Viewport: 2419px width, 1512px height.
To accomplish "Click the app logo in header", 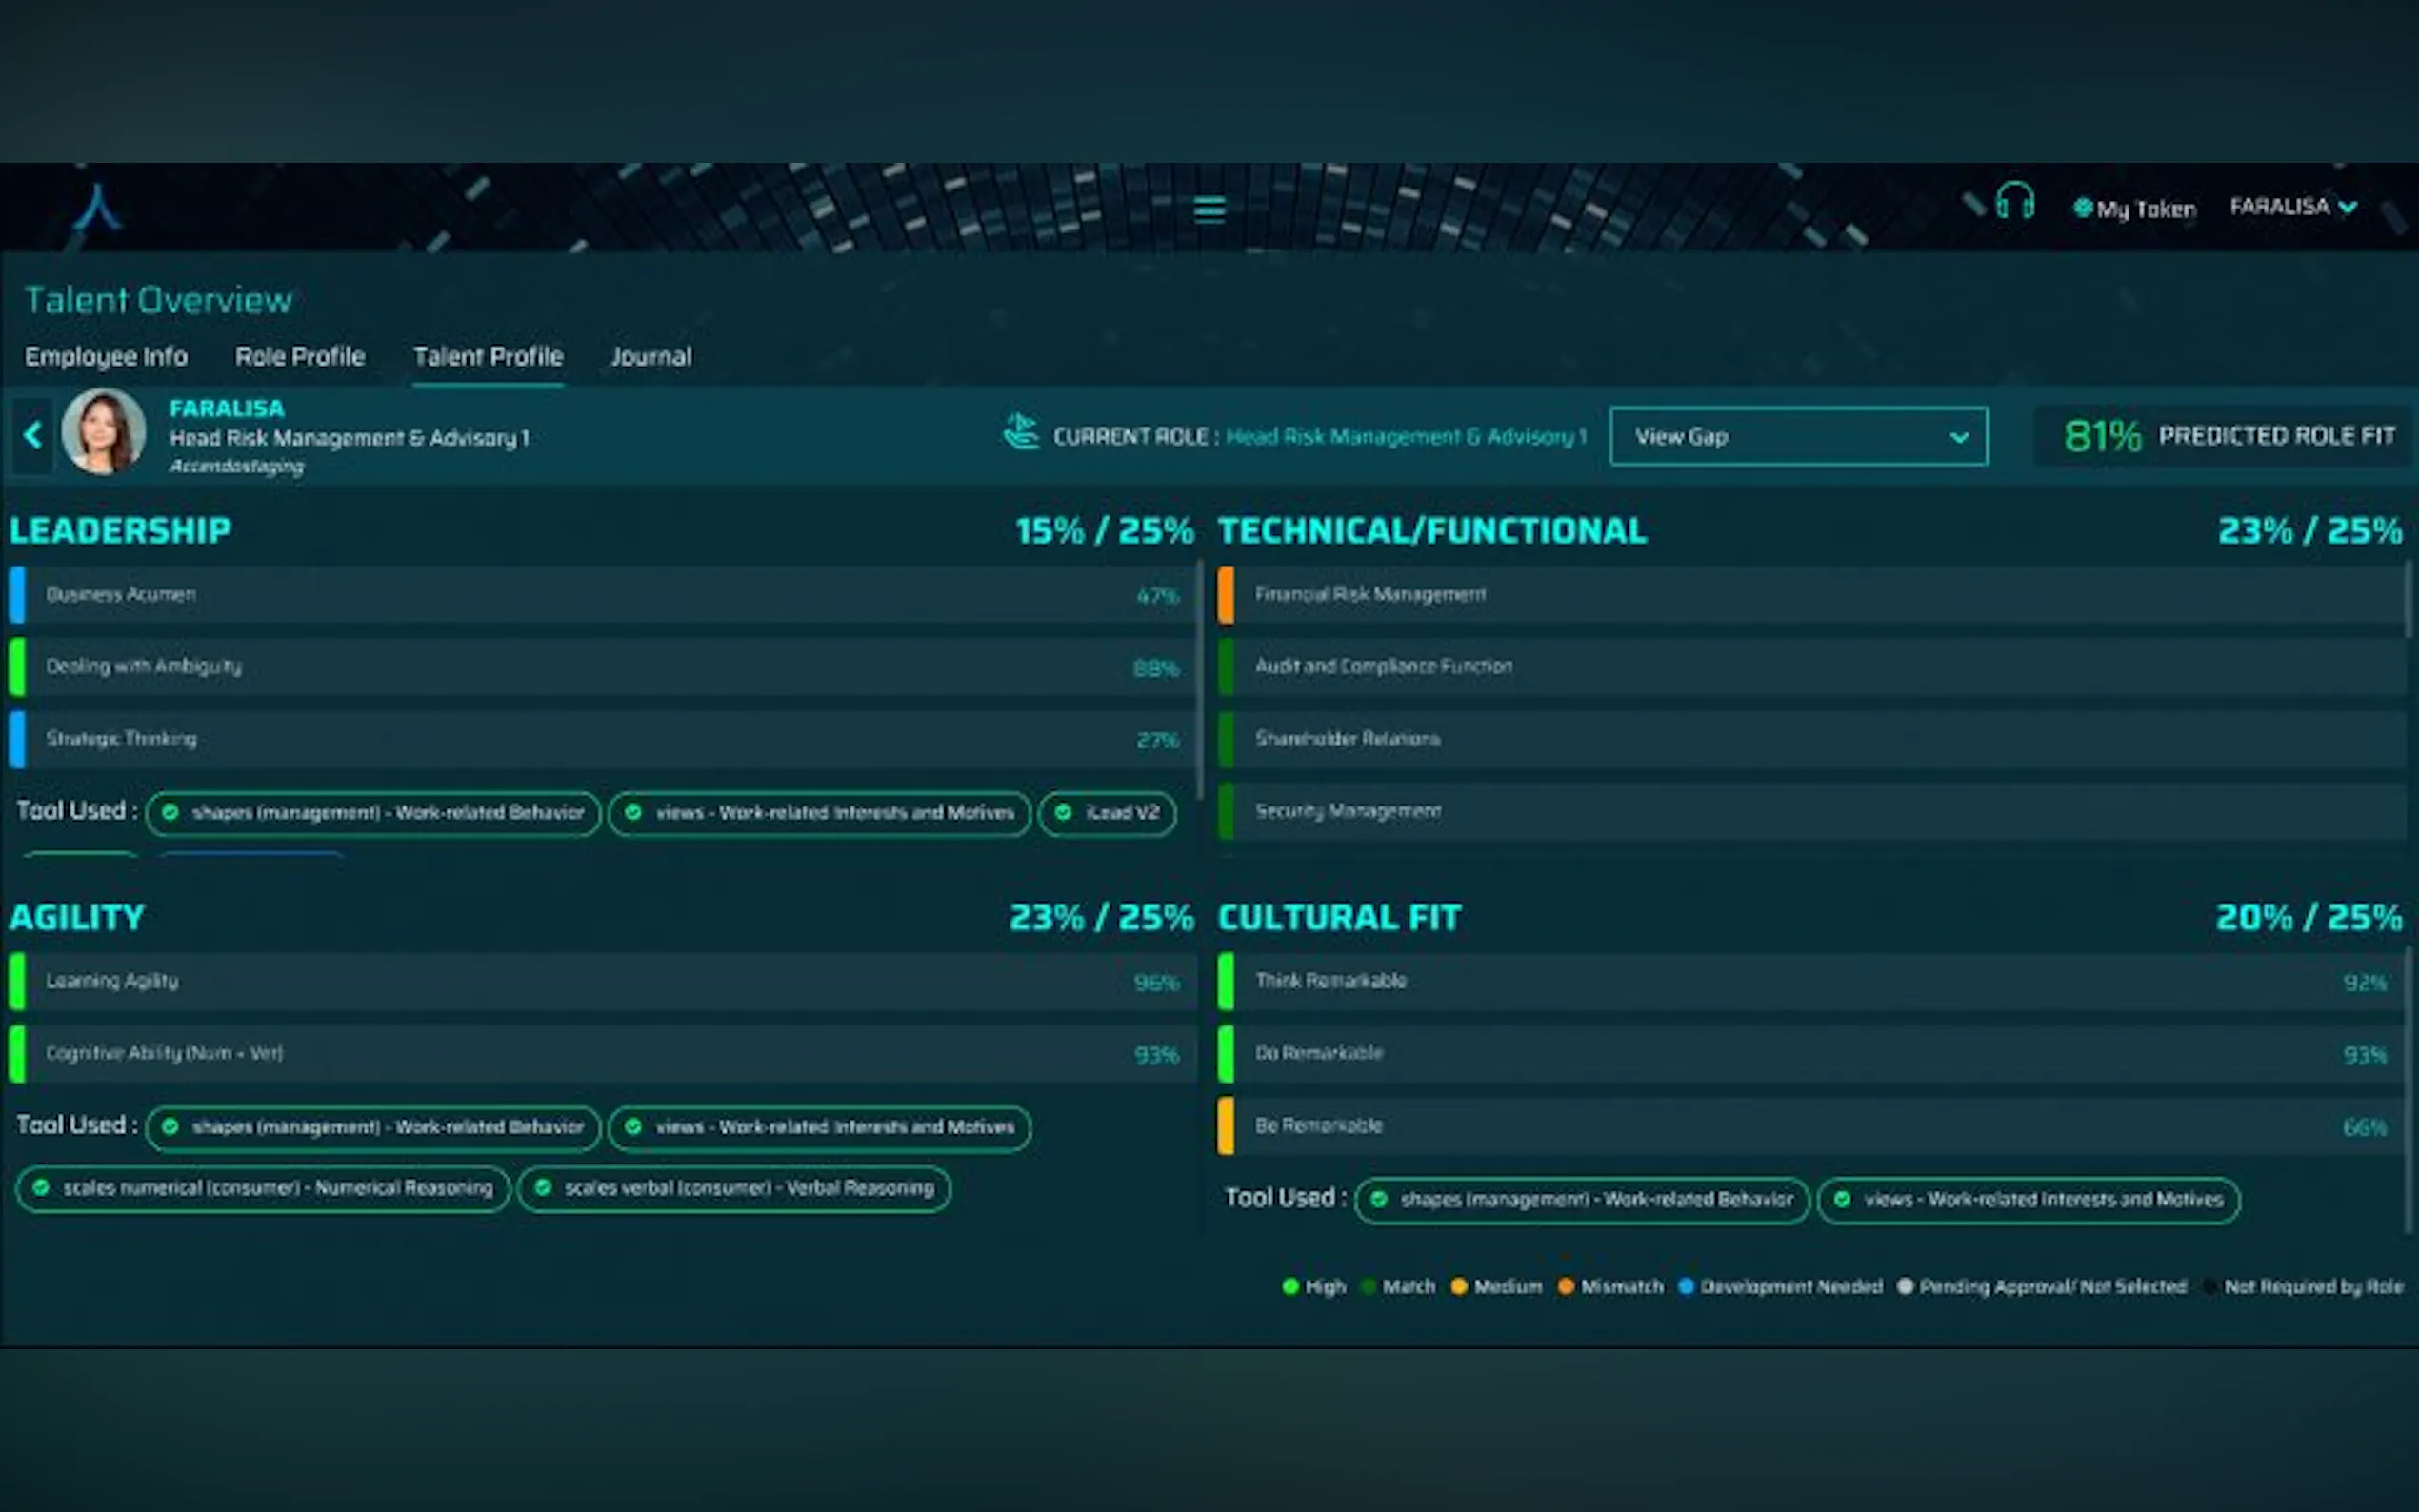I will [x=97, y=208].
